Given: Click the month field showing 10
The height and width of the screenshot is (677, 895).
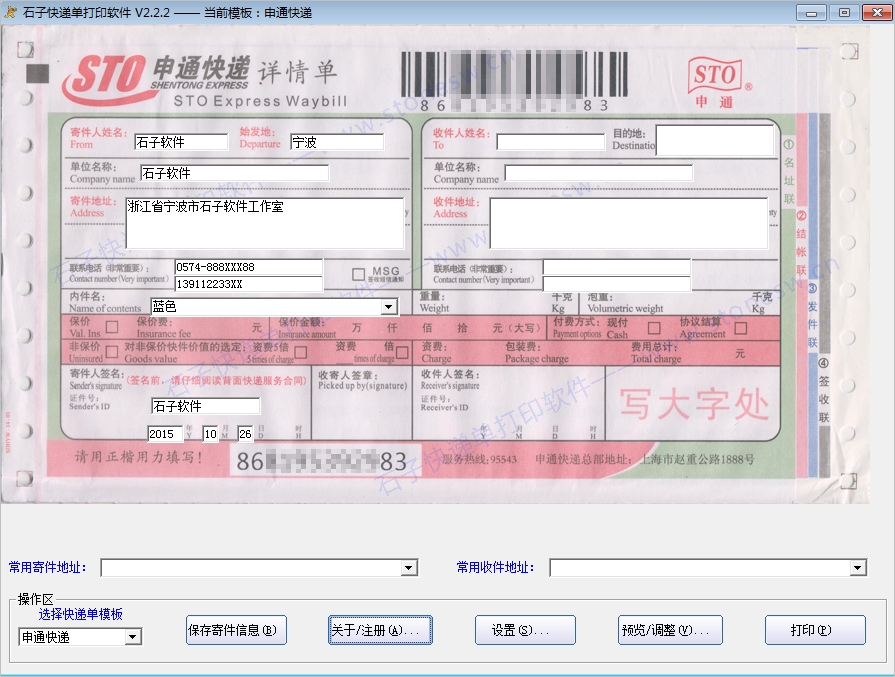Looking at the screenshot, I should (211, 434).
